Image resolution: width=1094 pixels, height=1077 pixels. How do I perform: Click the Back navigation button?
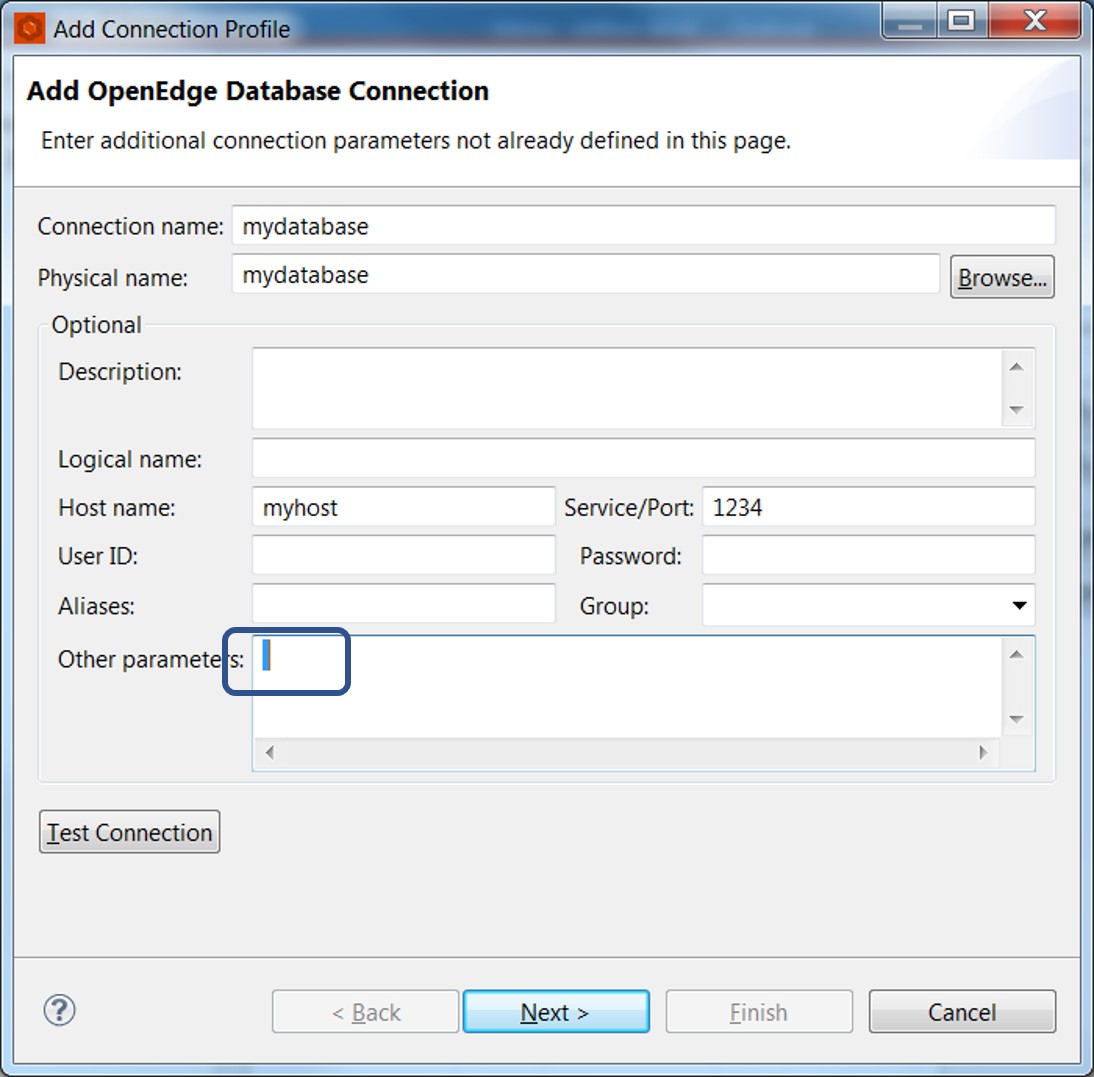point(364,1011)
